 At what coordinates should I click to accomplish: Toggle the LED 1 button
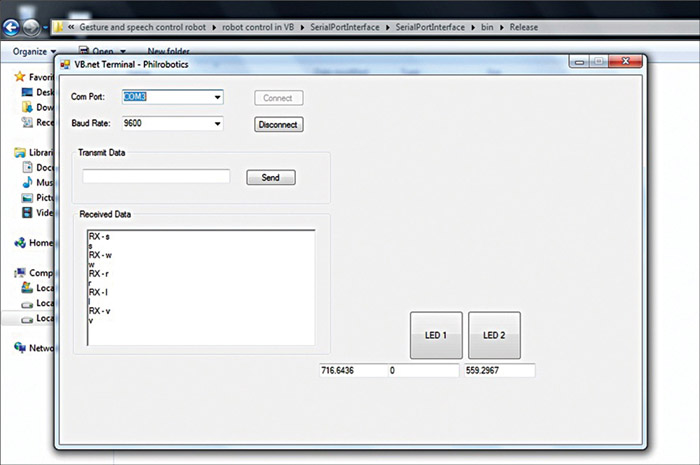pos(436,335)
